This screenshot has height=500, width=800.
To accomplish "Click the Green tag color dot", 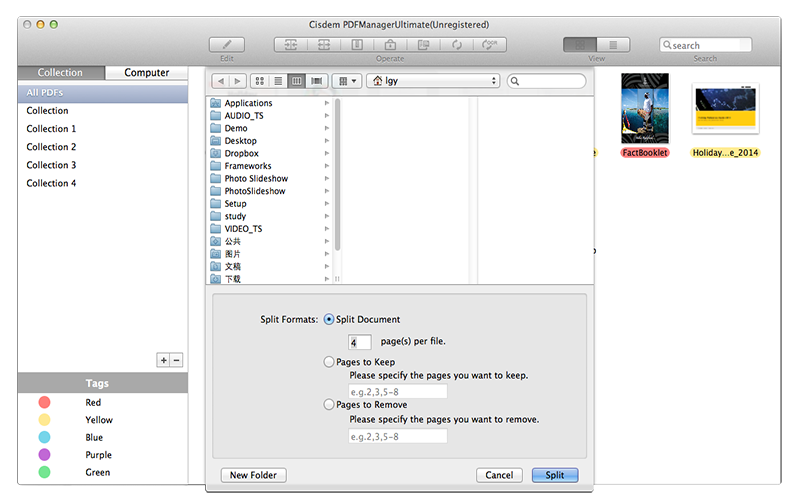I will [44, 472].
